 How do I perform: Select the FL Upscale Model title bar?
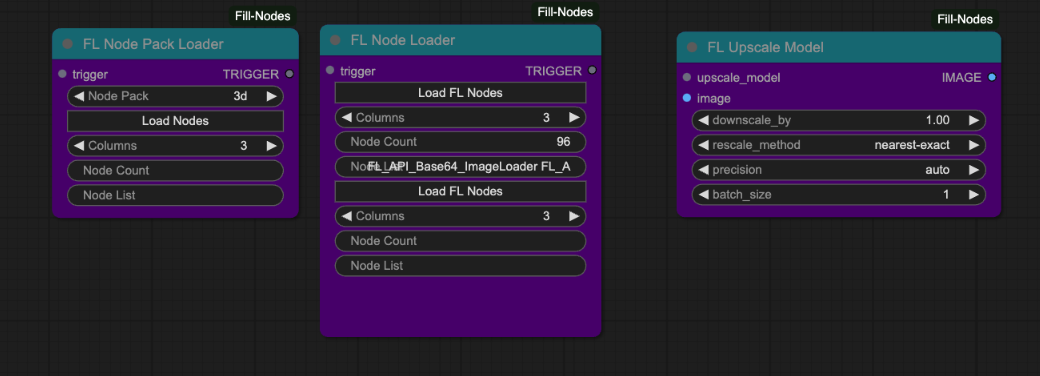pyautogui.click(x=838, y=48)
